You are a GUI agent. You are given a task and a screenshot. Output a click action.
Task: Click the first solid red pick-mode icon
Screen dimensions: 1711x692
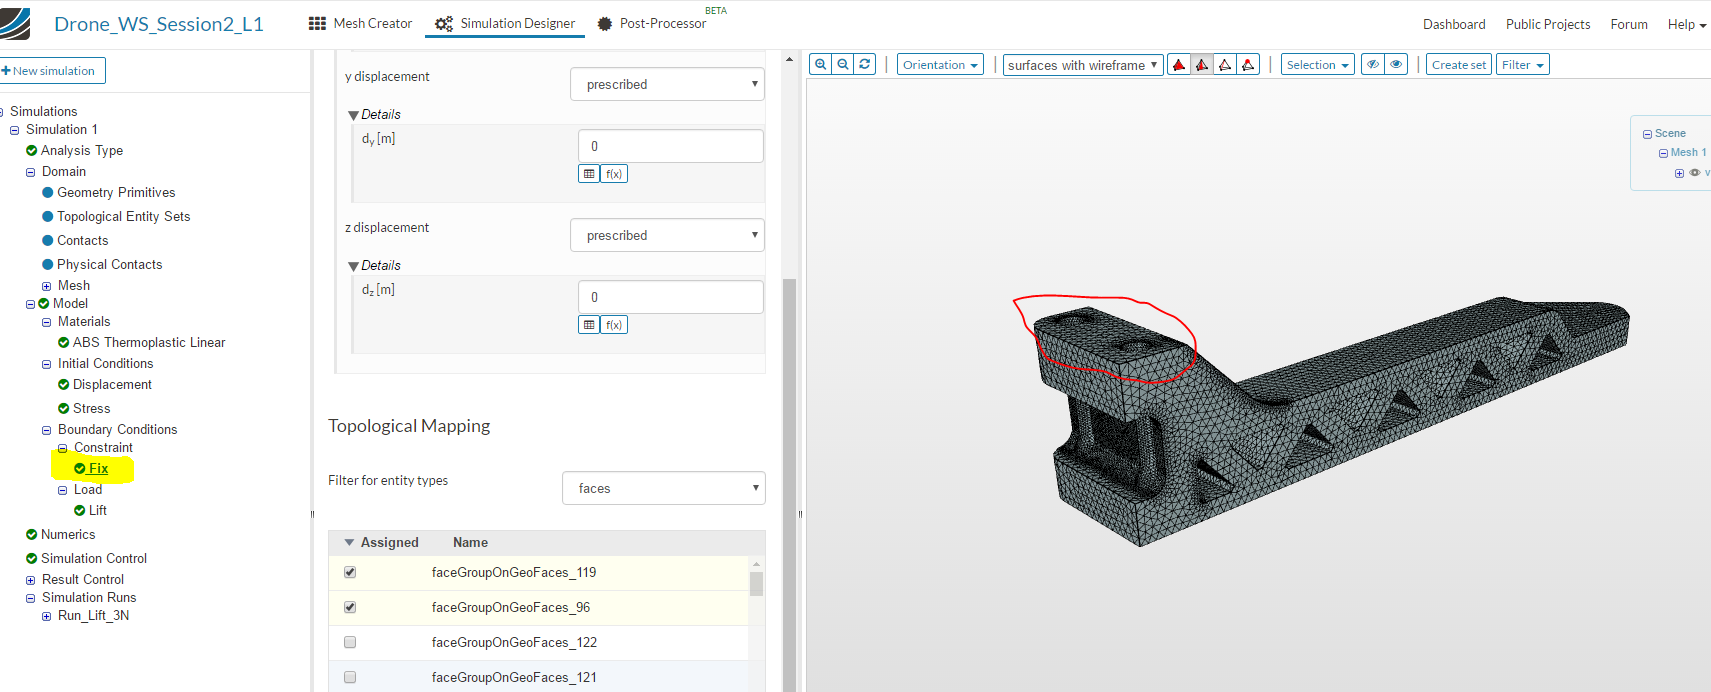click(1179, 65)
